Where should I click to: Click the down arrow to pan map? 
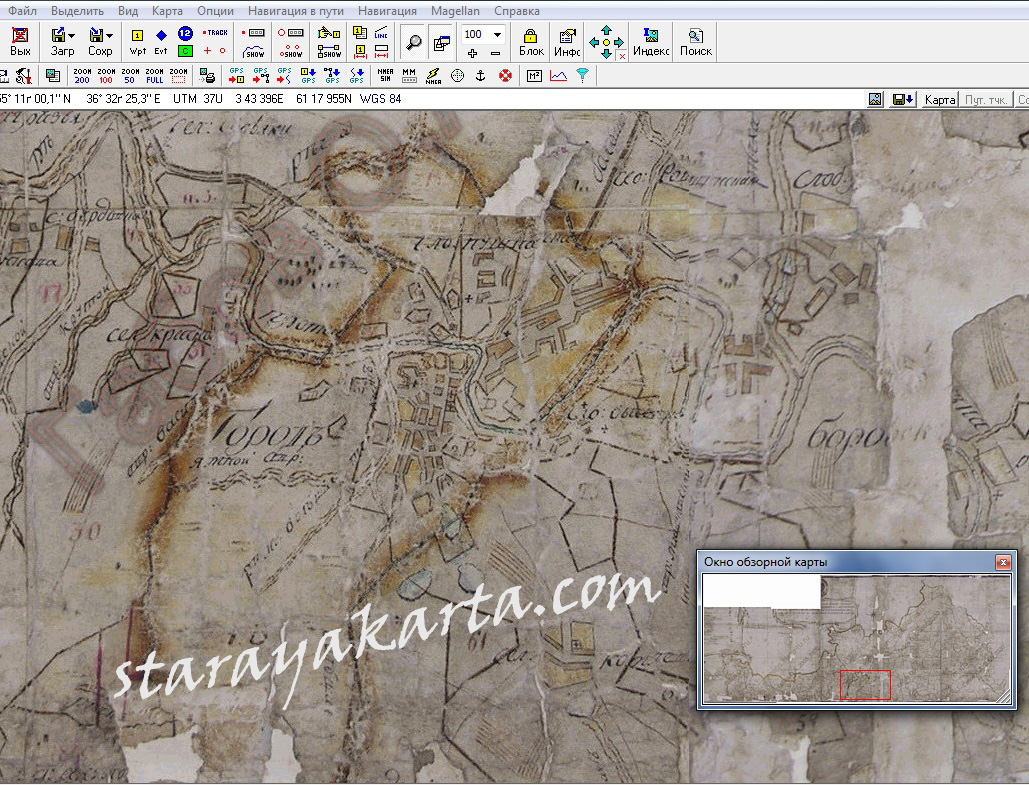click(606, 54)
